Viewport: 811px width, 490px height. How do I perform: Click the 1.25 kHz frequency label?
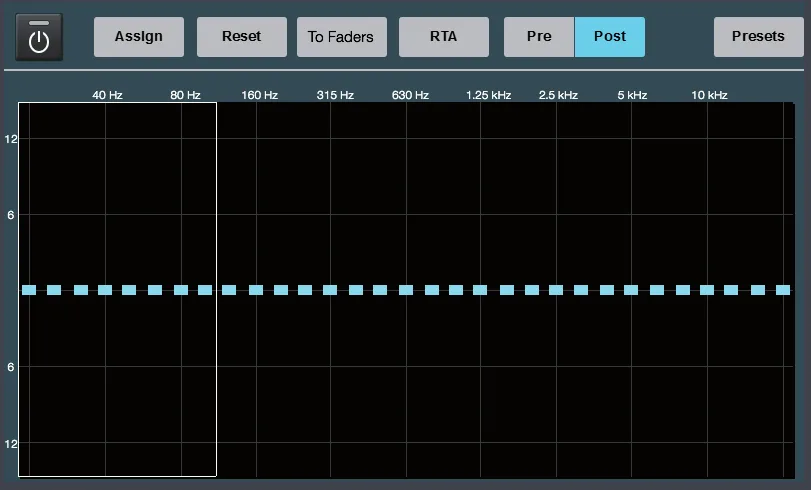pyautogui.click(x=488, y=95)
